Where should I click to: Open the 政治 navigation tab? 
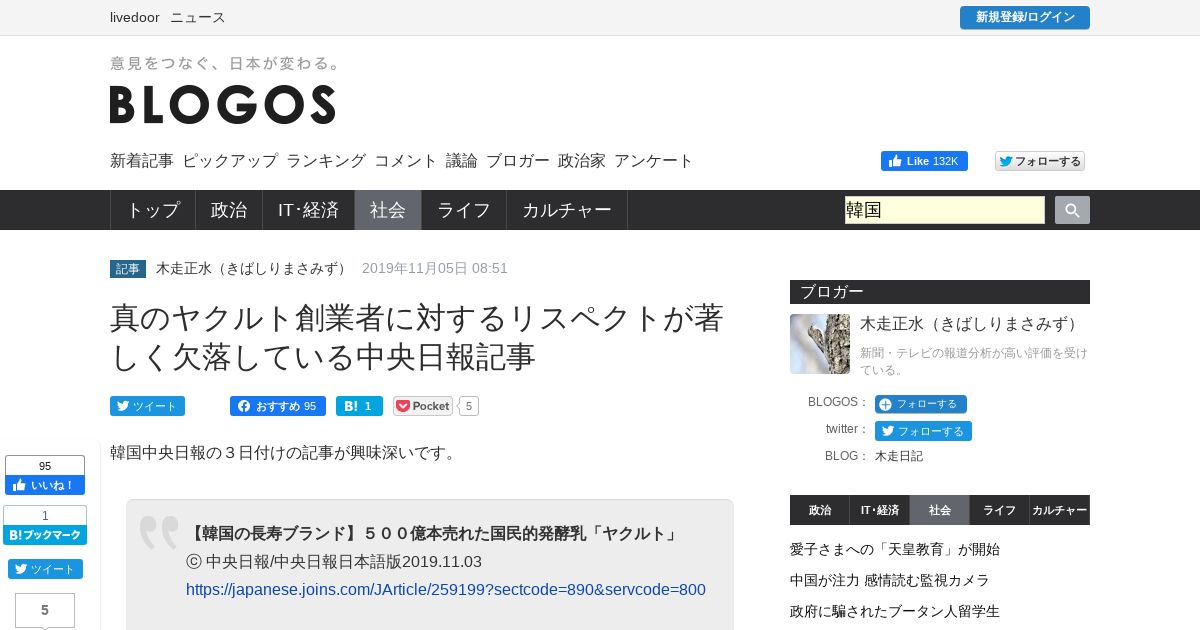point(229,210)
